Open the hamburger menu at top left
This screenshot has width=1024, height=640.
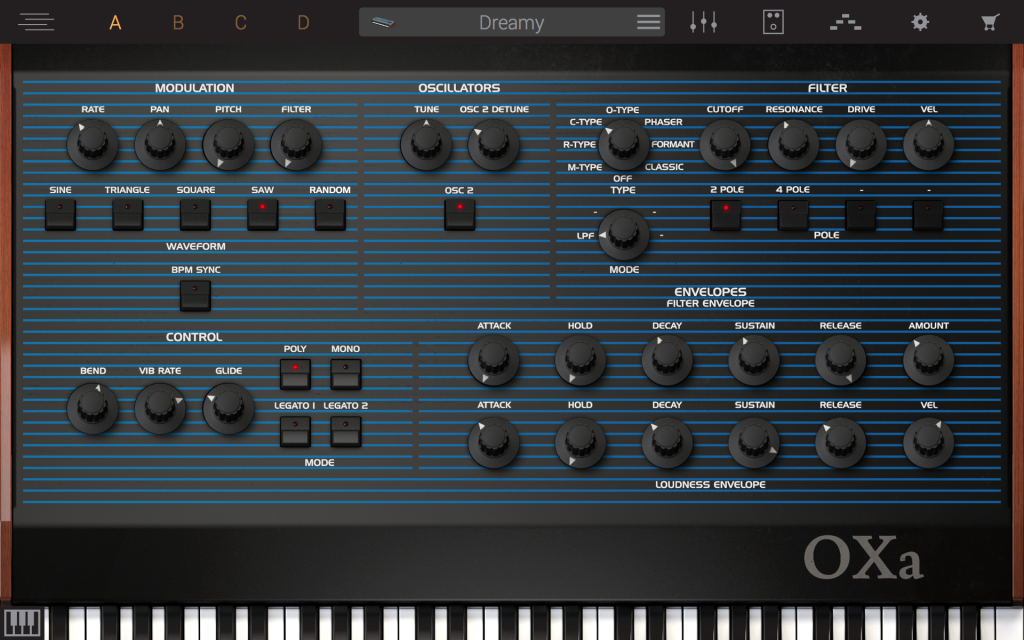point(36,22)
